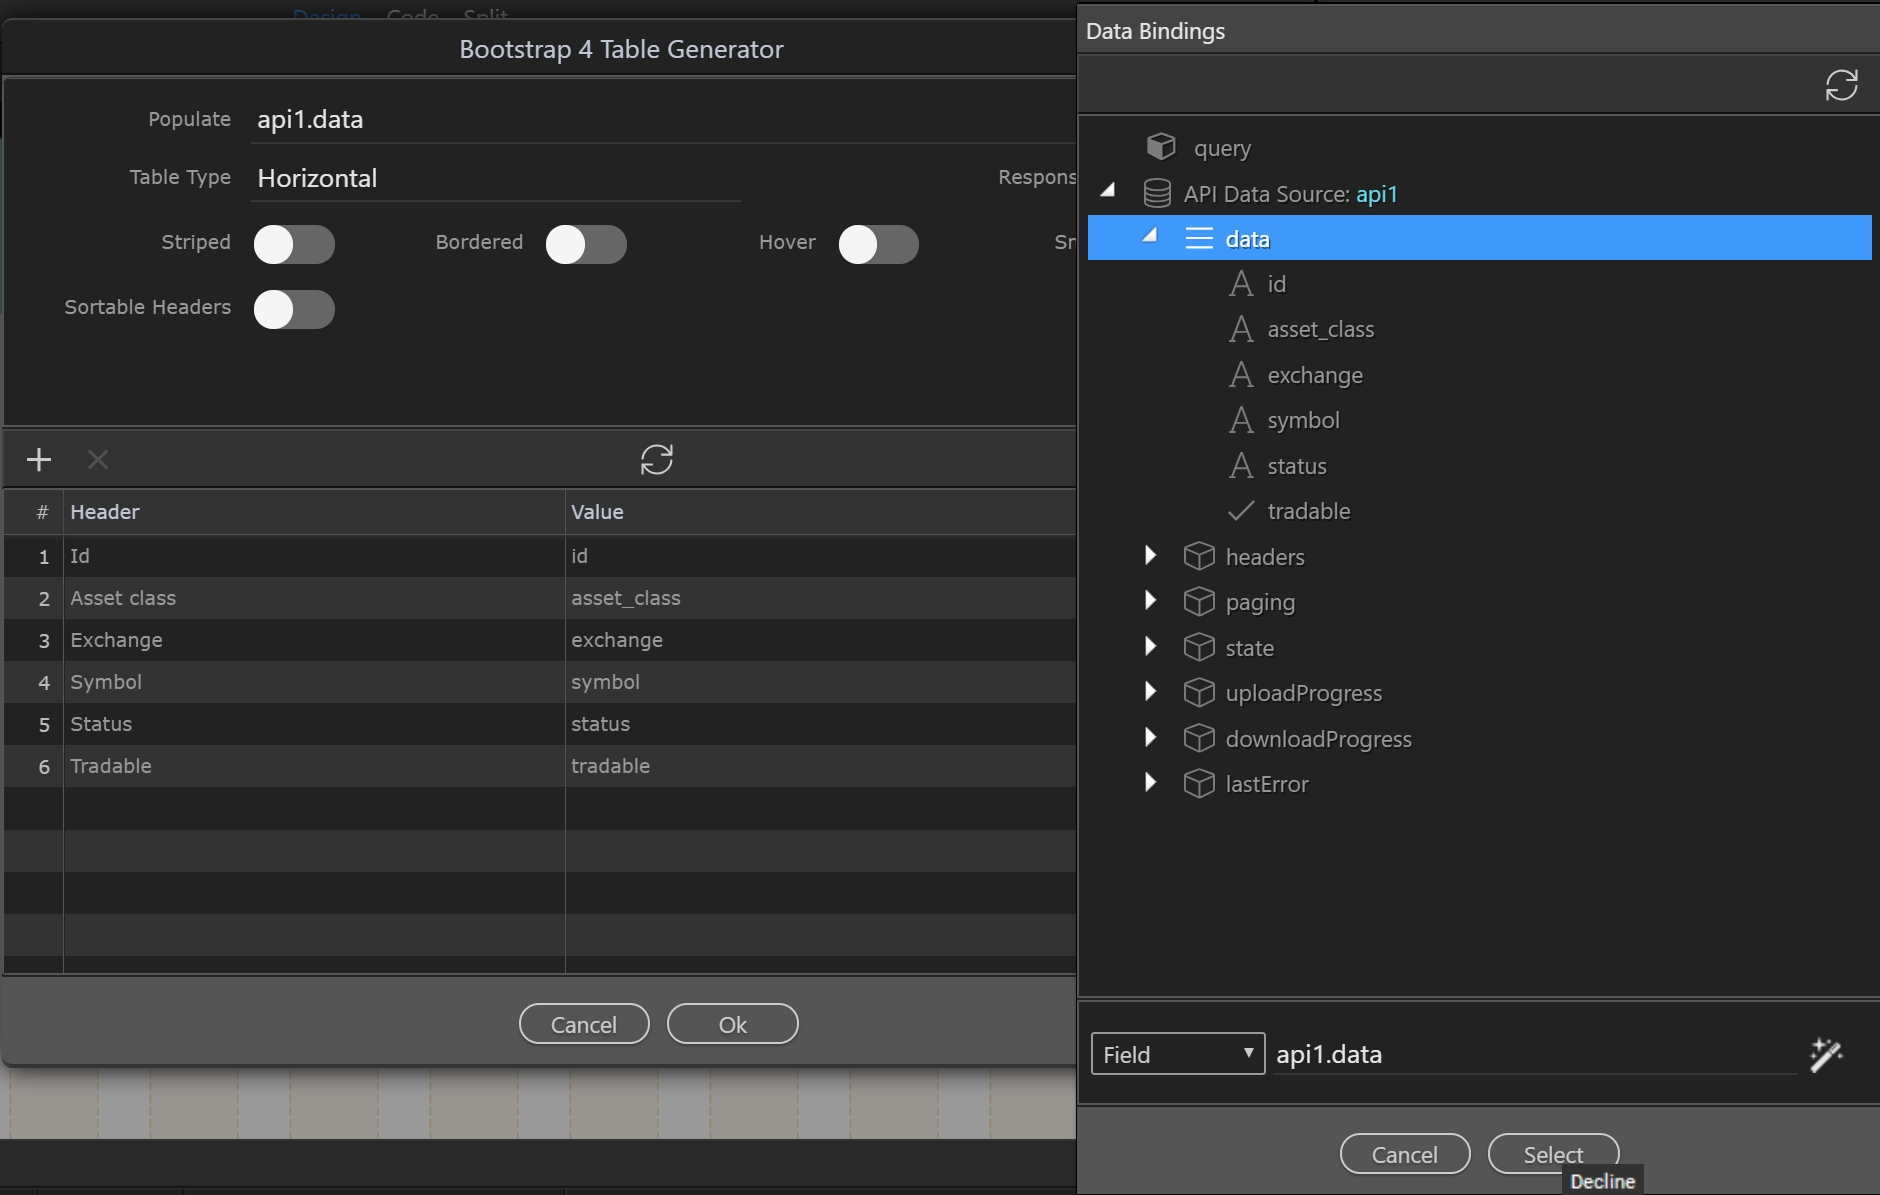This screenshot has height=1195, width=1880.
Task: Click the lastError cube icon
Action: pos(1198,784)
